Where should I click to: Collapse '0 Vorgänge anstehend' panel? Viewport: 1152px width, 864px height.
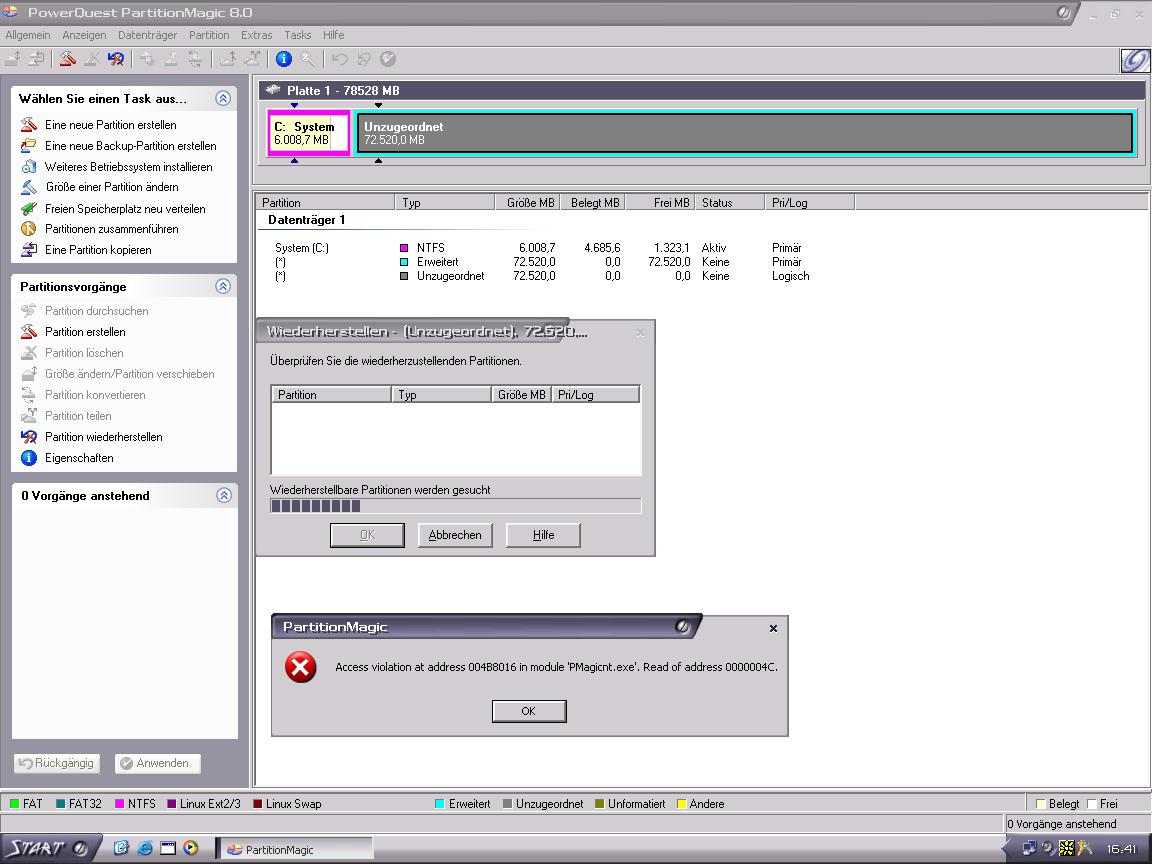coord(223,495)
